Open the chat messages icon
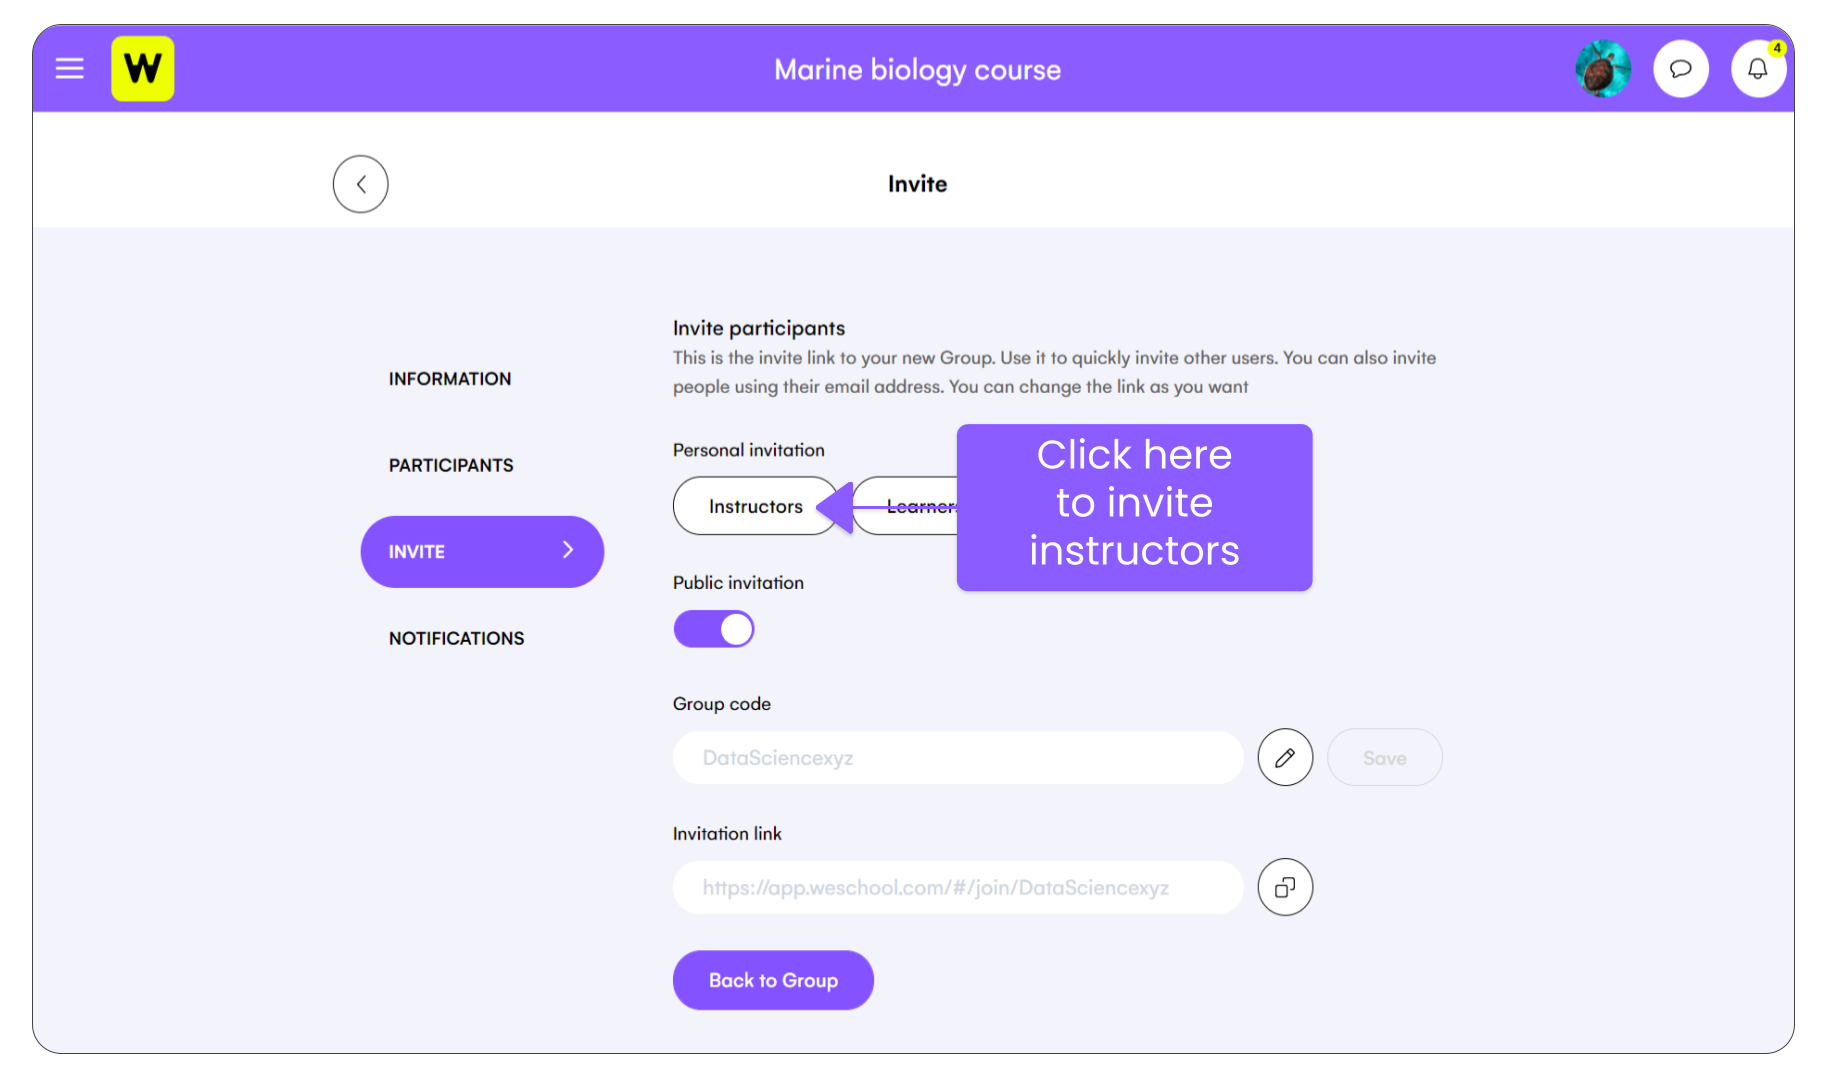The width and height of the screenshot is (1844, 1080). tap(1681, 69)
